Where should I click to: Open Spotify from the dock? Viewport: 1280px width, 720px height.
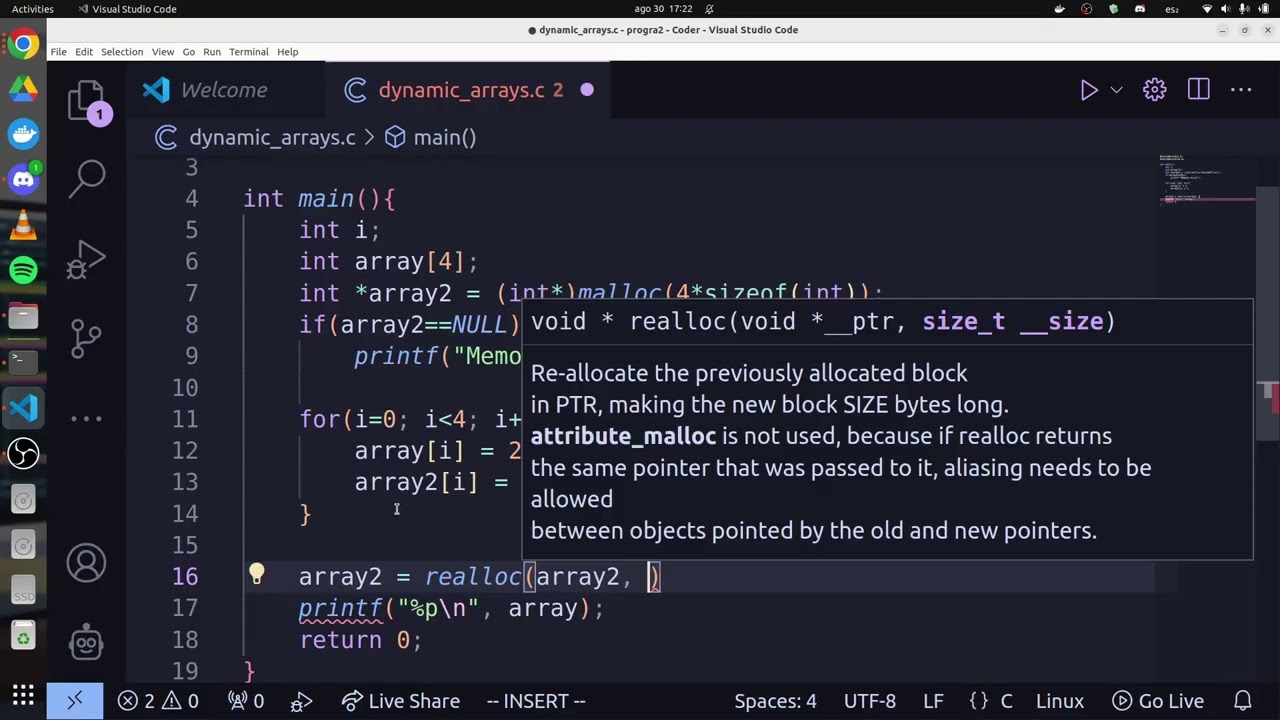(23, 270)
